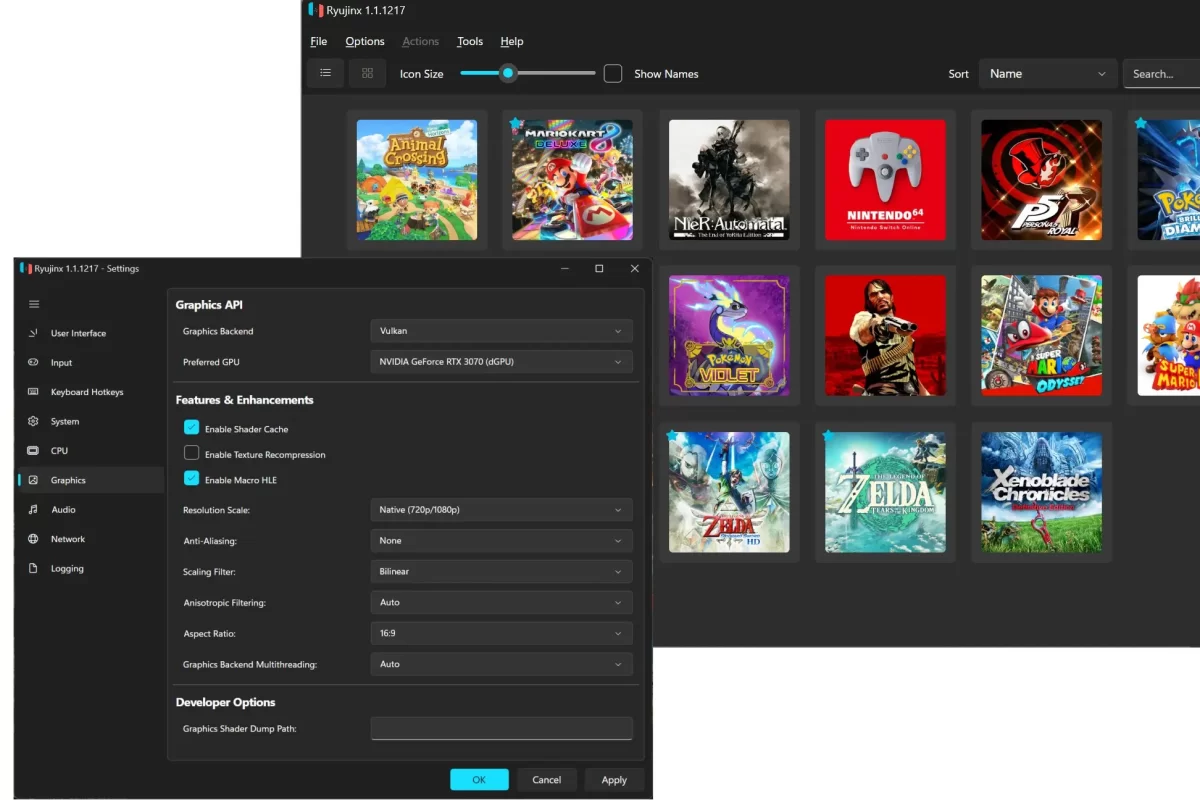The height and width of the screenshot is (800, 1200).
Task: Select the Animal Crossing game thumbnail
Action: click(x=417, y=180)
